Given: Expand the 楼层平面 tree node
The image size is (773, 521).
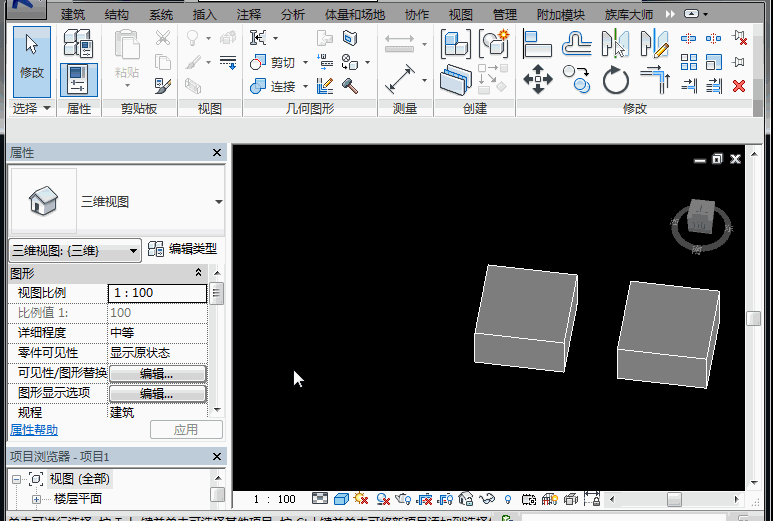Looking at the screenshot, I should [x=37, y=499].
